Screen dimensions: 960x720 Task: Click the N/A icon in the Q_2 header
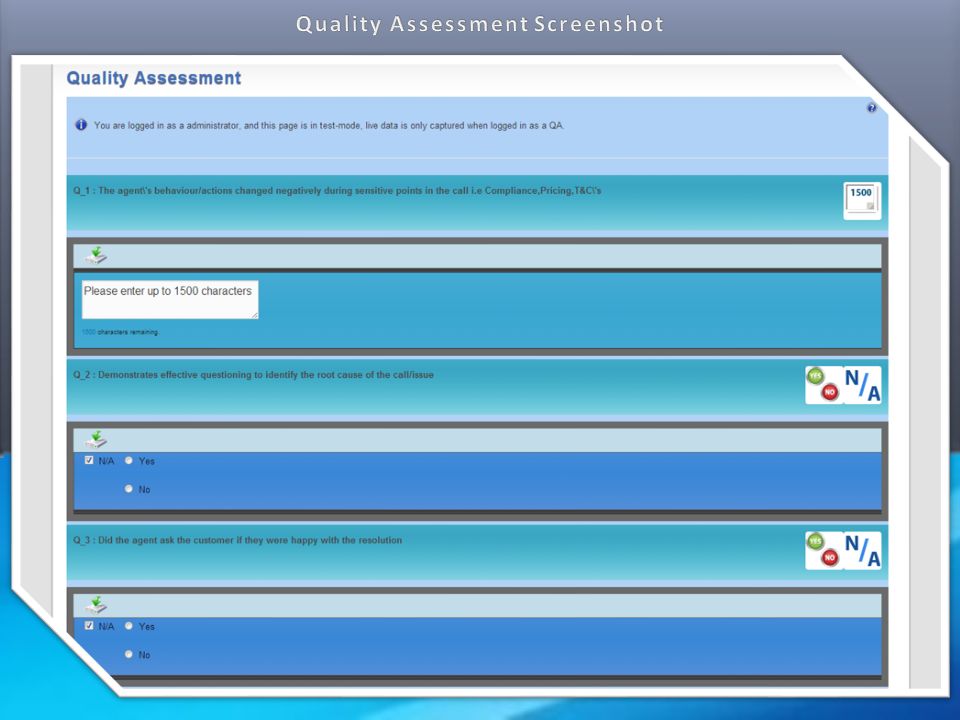click(x=863, y=384)
